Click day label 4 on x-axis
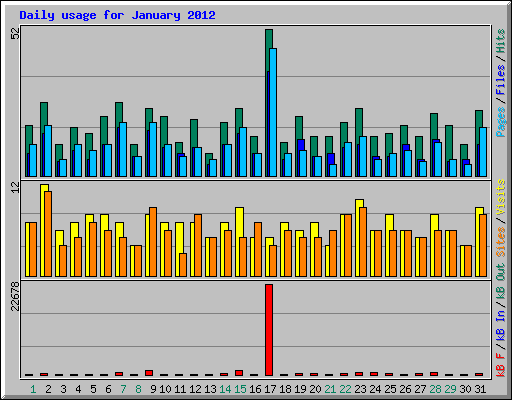Image resolution: width=512 pixels, height=400 pixels. [x=78, y=389]
